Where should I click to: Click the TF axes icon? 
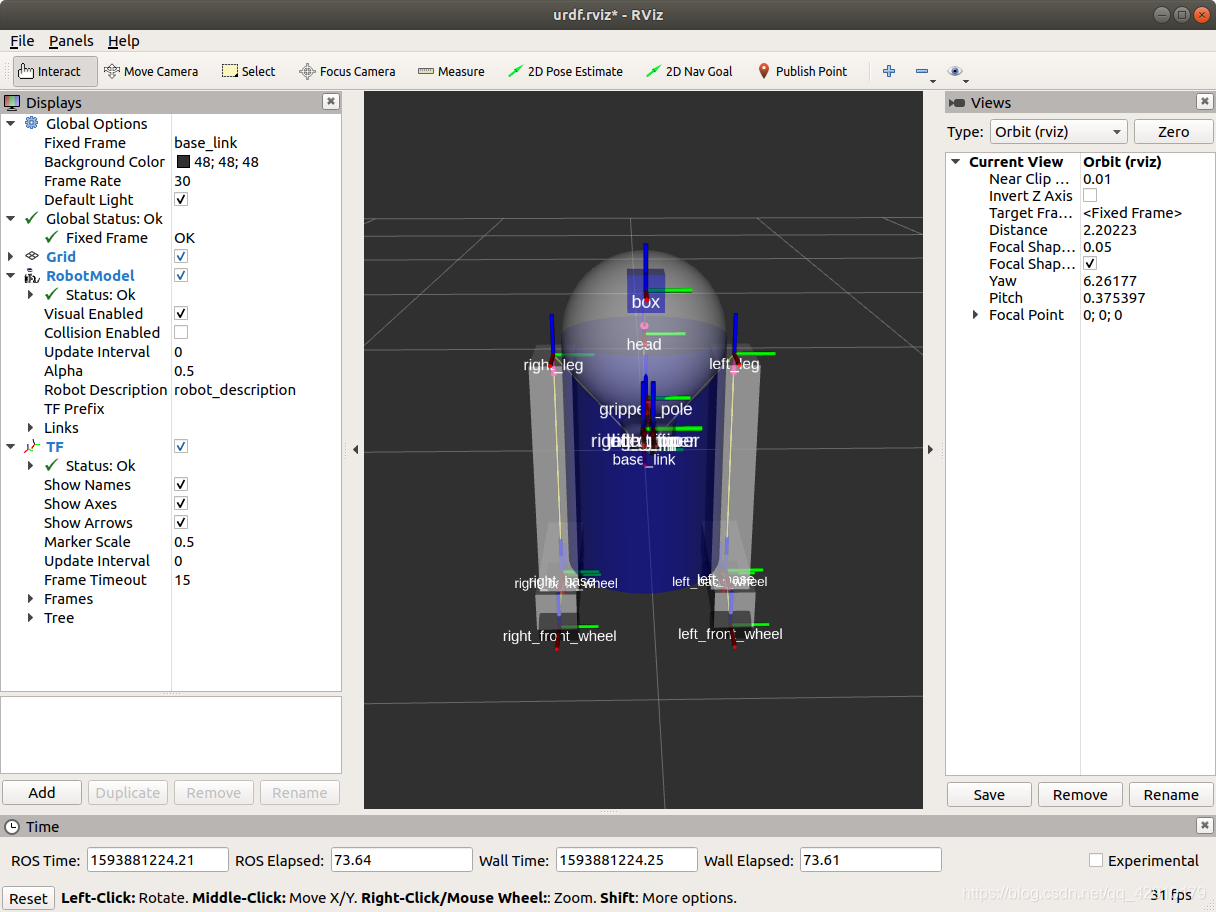31,446
